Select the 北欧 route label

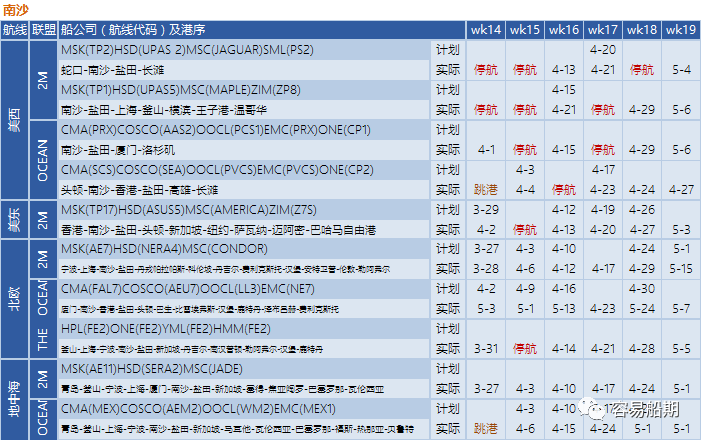pos(15,299)
